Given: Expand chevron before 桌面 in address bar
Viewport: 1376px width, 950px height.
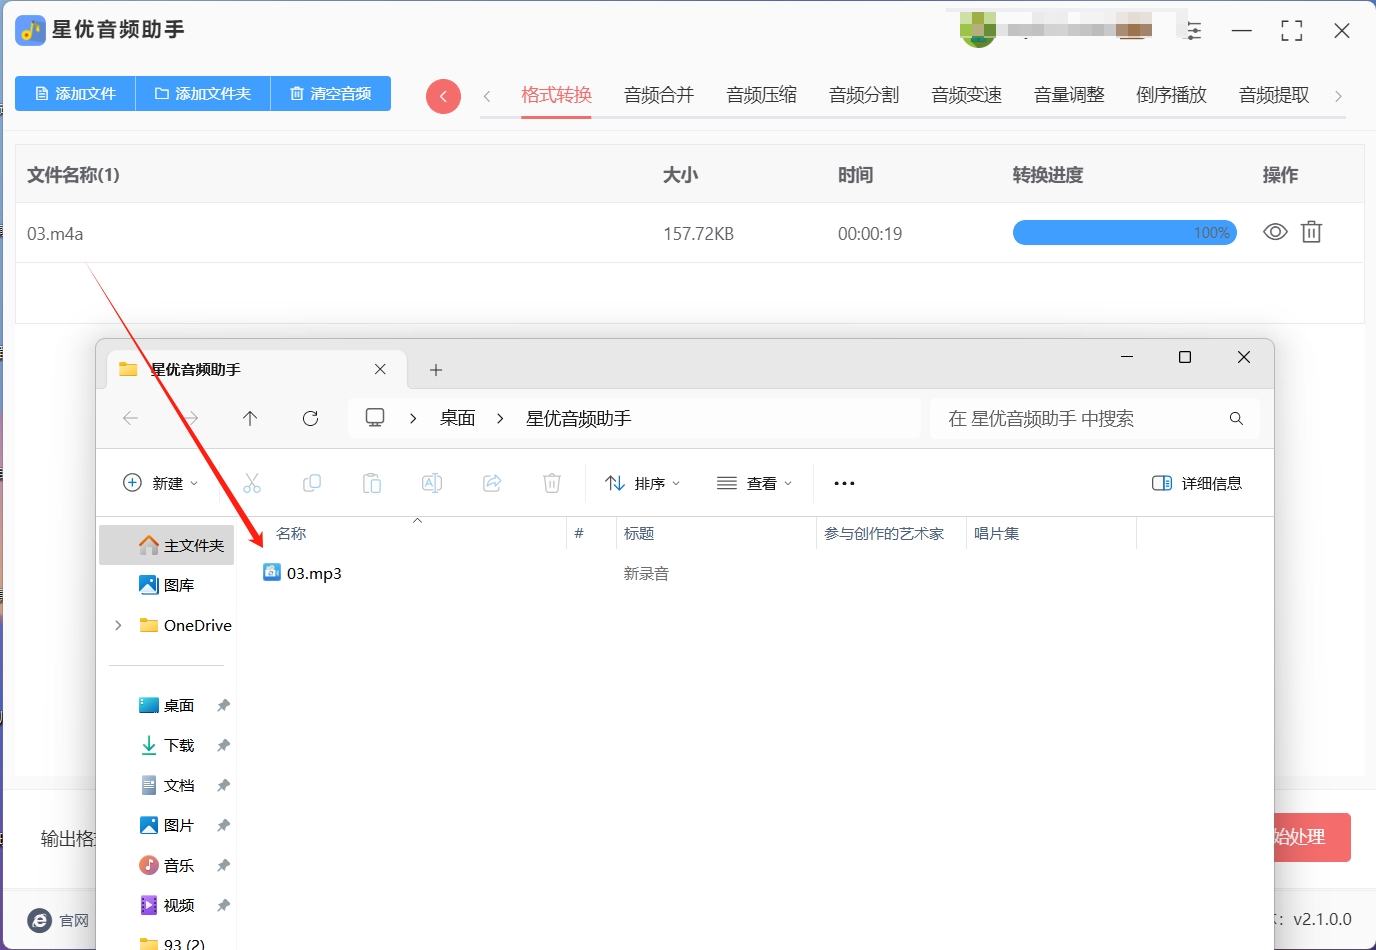Looking at the screenshot, I should click(x=413, y=418).
